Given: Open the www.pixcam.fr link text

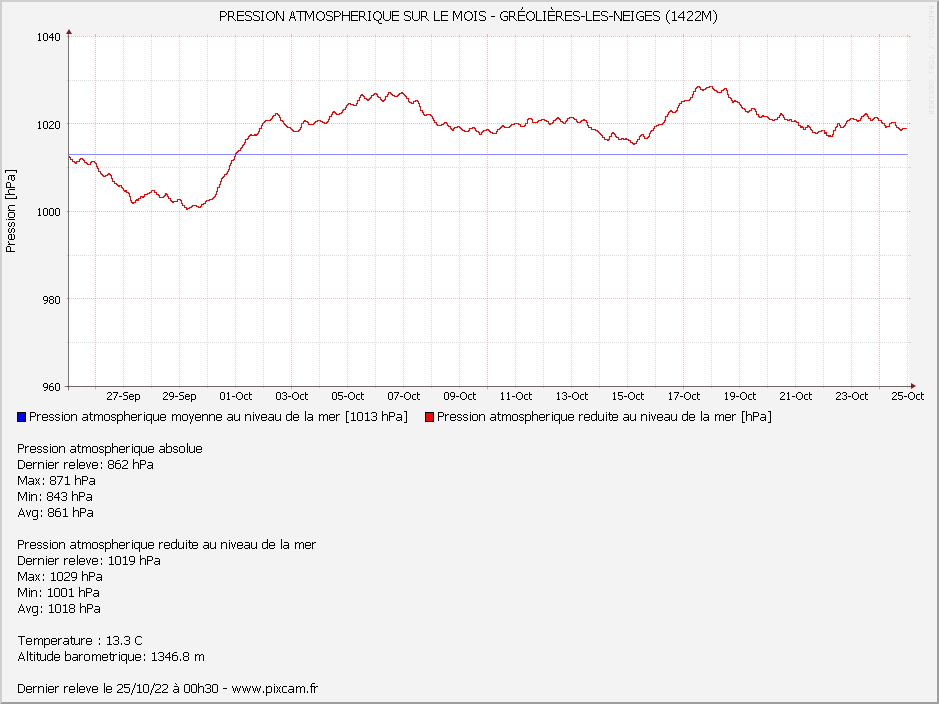Looking at the screenshot, I should click(273, 688).
